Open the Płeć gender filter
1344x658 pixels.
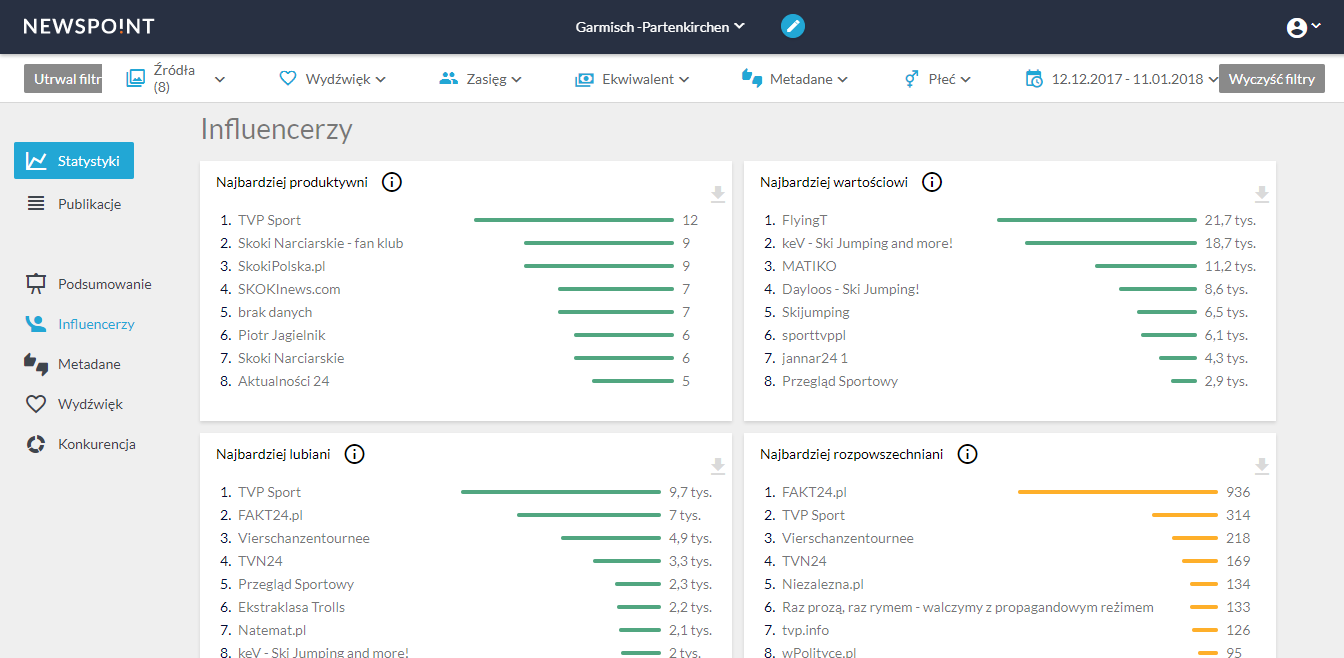coord(937,79)
